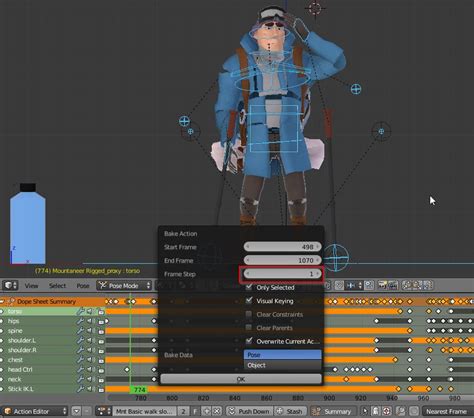Unlink action with X icon
474x418 pixels.
[217, 411]
